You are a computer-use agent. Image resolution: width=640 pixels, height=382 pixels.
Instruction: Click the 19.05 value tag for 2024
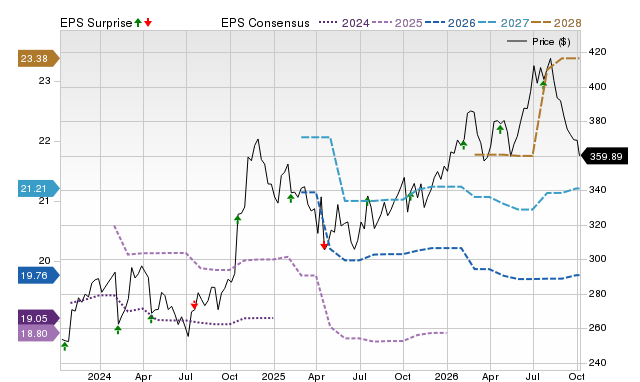[38, 318]
